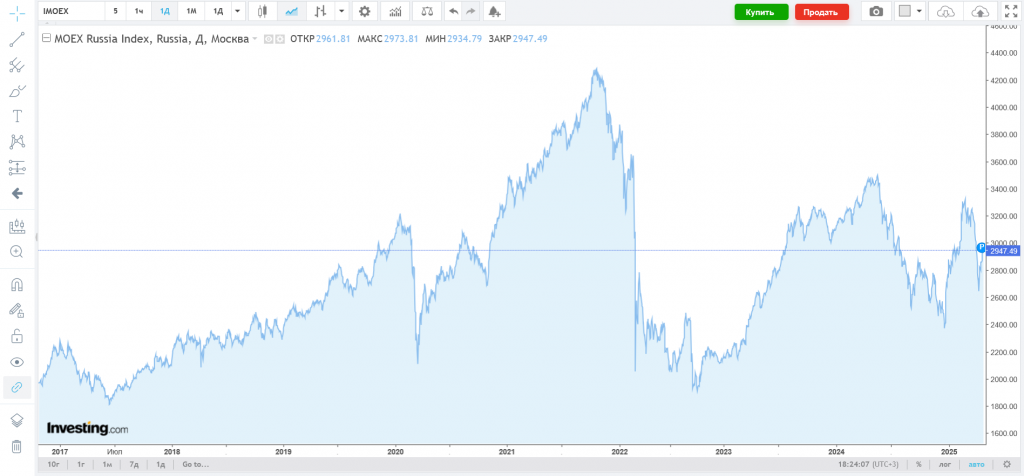The width and height of the screenshot is (1024, 476).
Task: Open the timeframe interval dropdown arrow
Action: [x=237, y=11]
